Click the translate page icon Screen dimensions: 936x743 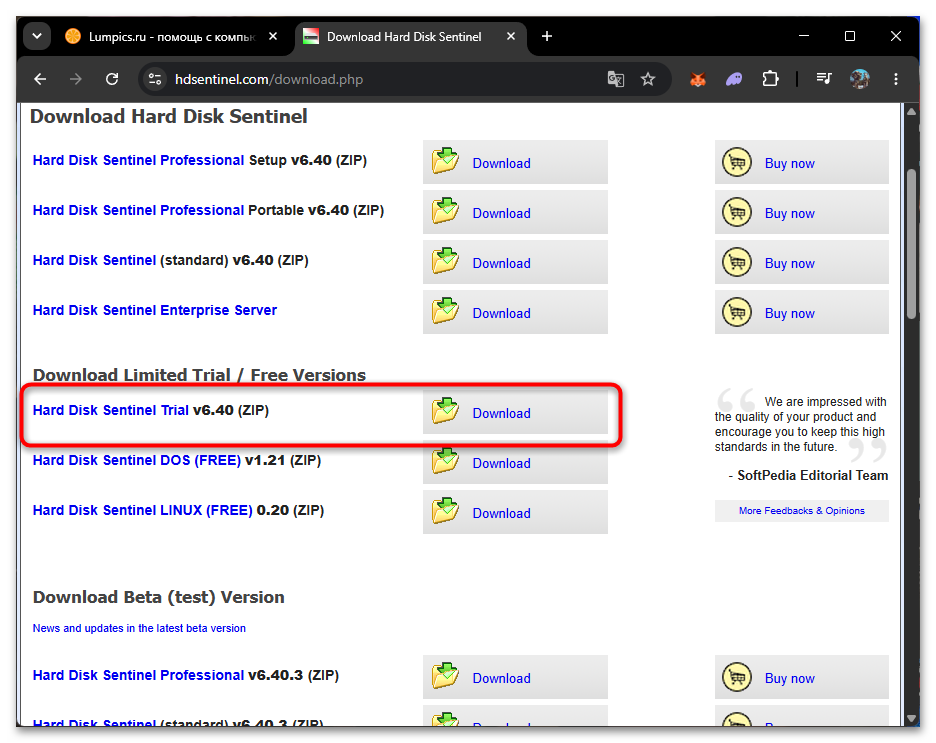click(x=615, y=79)
